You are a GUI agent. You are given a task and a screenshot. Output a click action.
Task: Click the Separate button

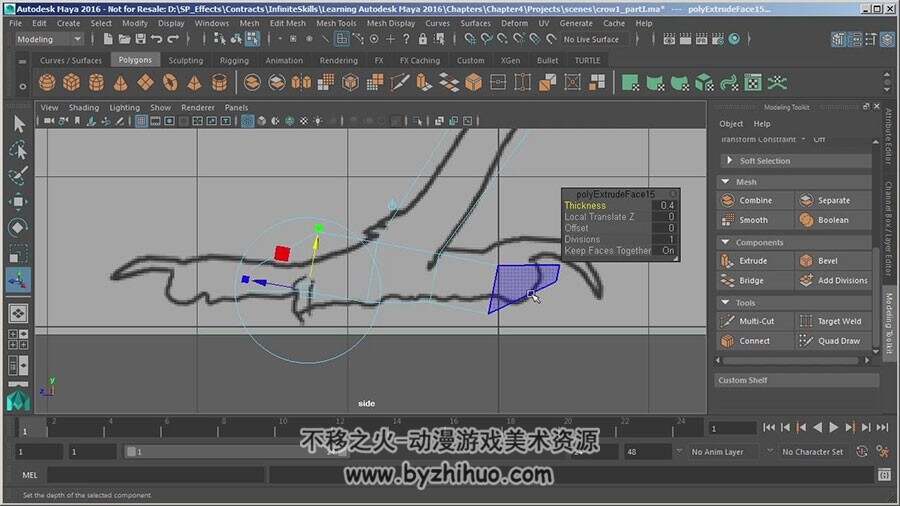pos(833,200)
